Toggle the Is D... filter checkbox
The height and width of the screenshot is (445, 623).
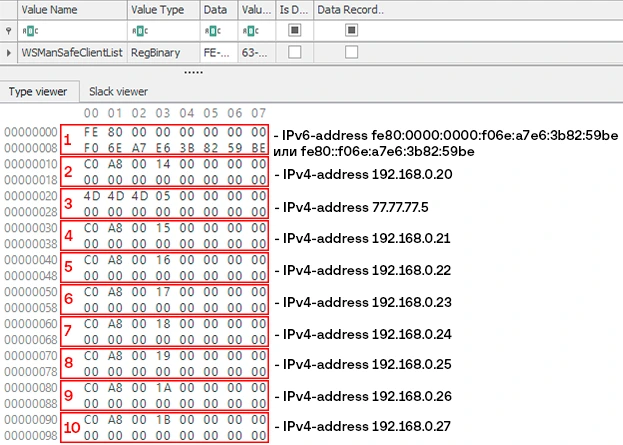pos(294,30)
